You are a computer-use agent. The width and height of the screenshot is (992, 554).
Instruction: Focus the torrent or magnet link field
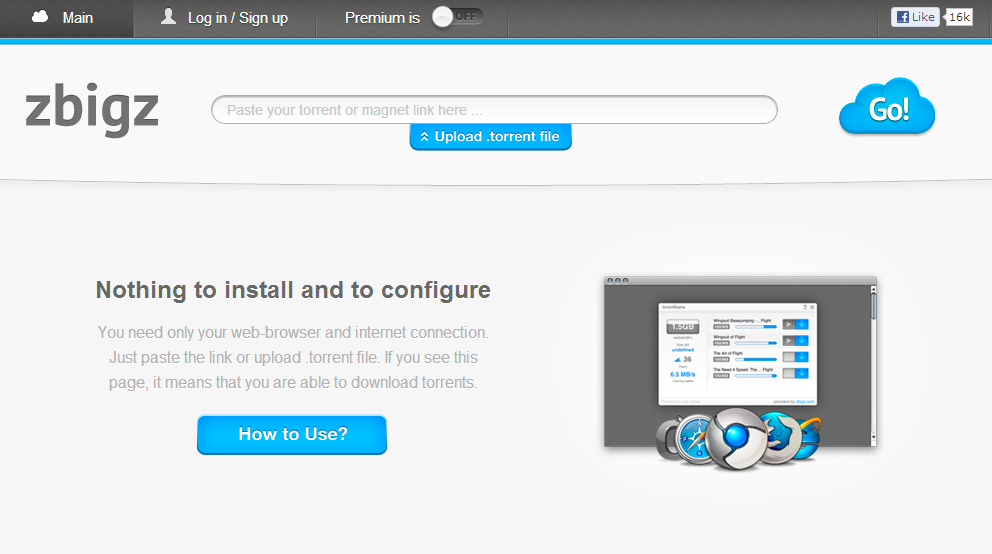(x=494, y=110)
